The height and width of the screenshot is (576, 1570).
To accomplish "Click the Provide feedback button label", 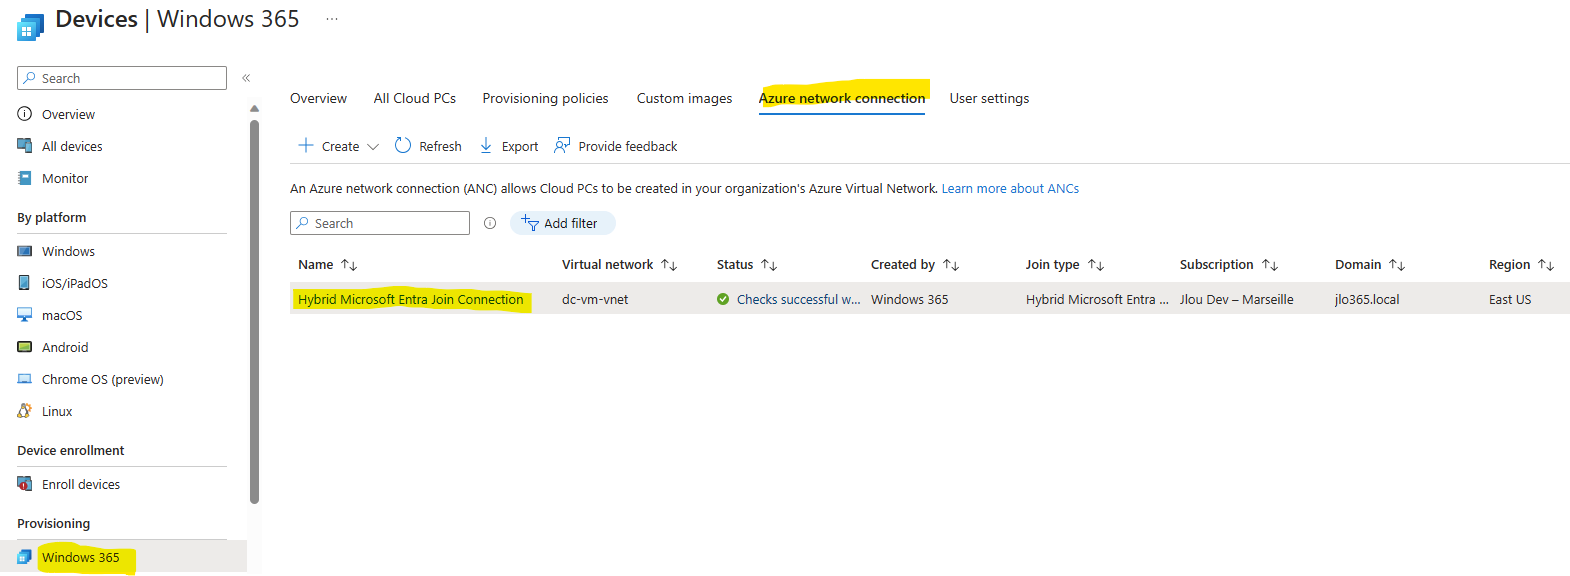I will (628, 146).
